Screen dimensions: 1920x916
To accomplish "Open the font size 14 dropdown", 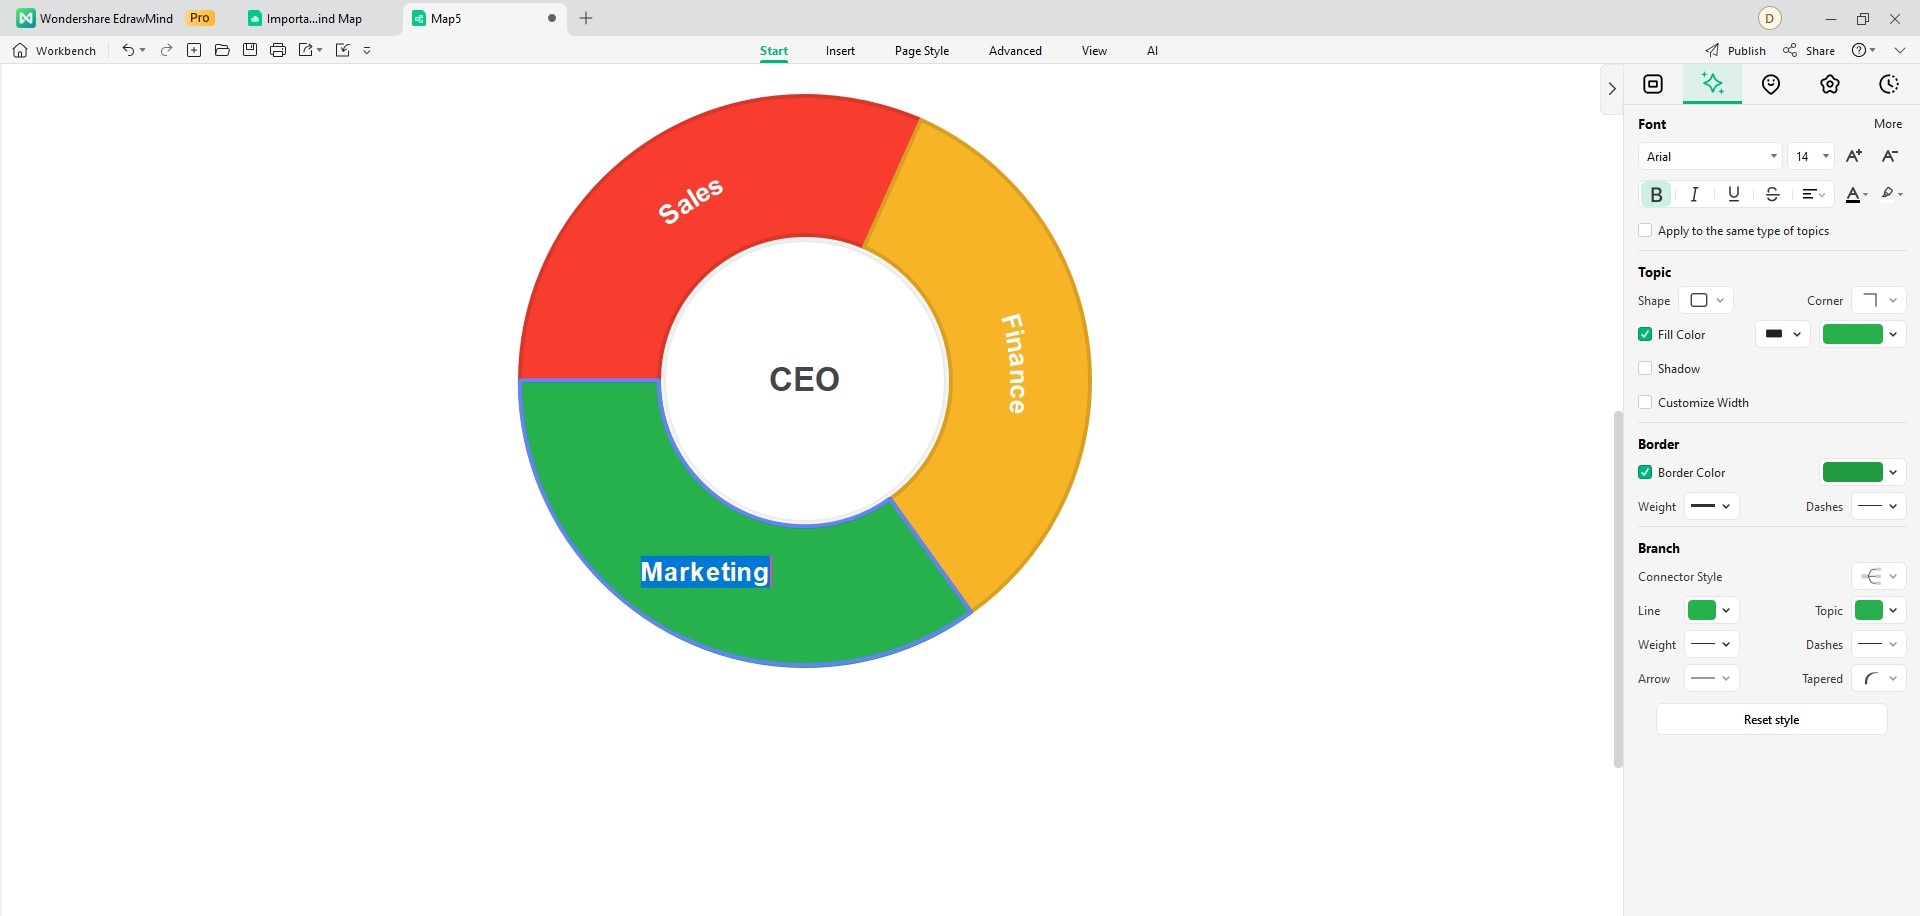I will click(1811, 156).
